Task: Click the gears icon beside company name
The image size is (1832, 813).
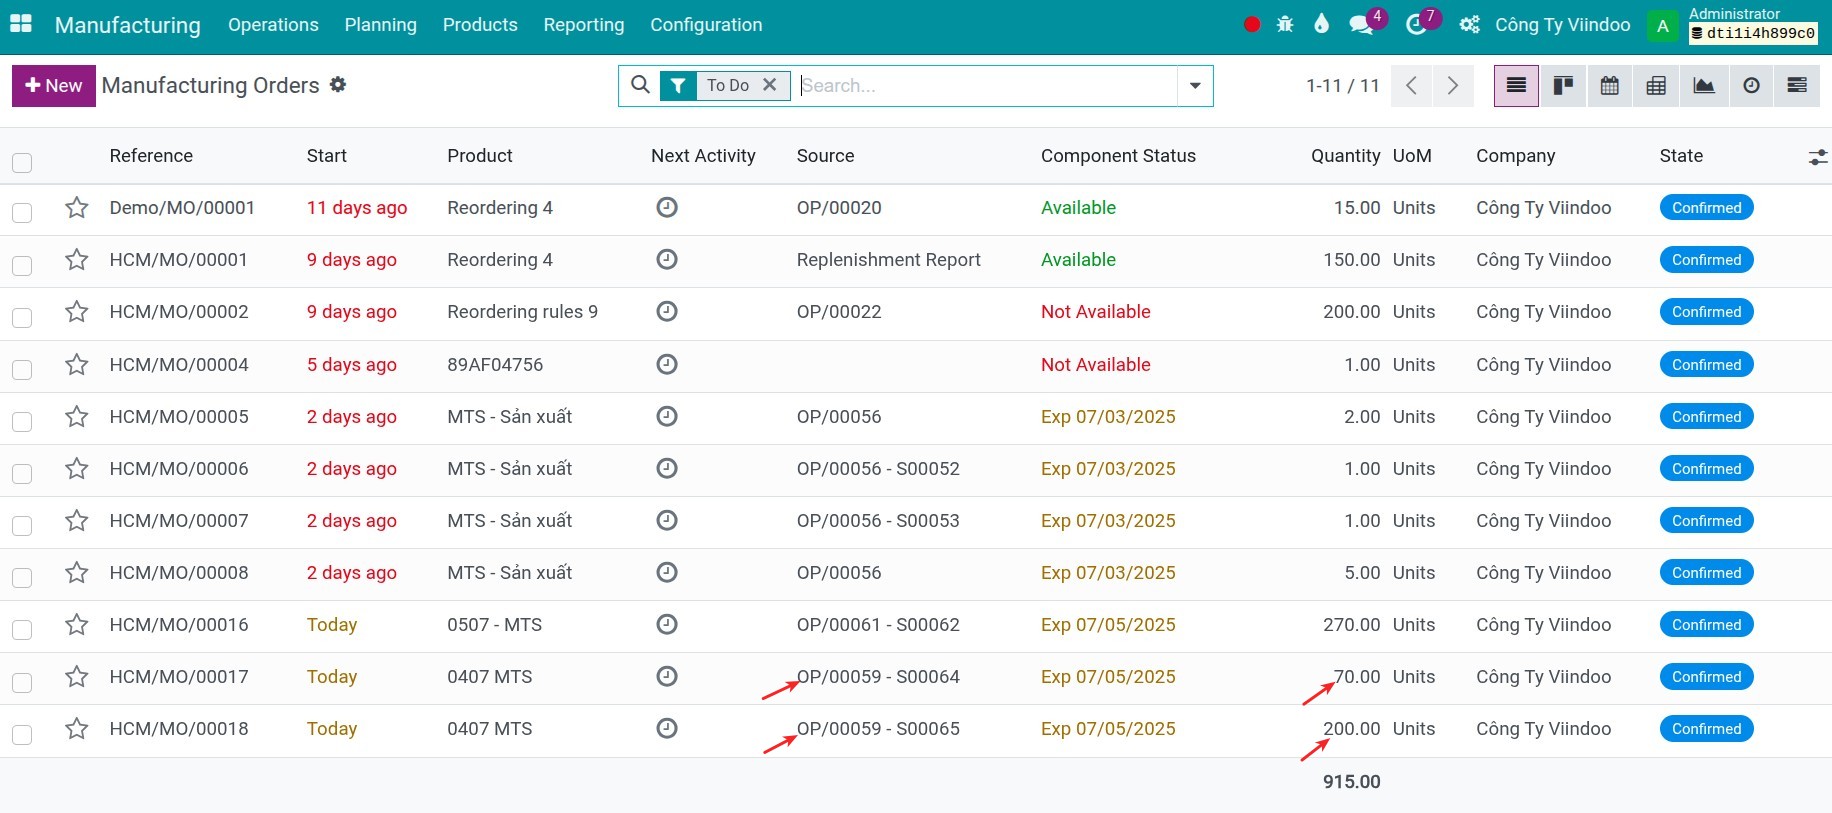Action: pos(1469,25)
